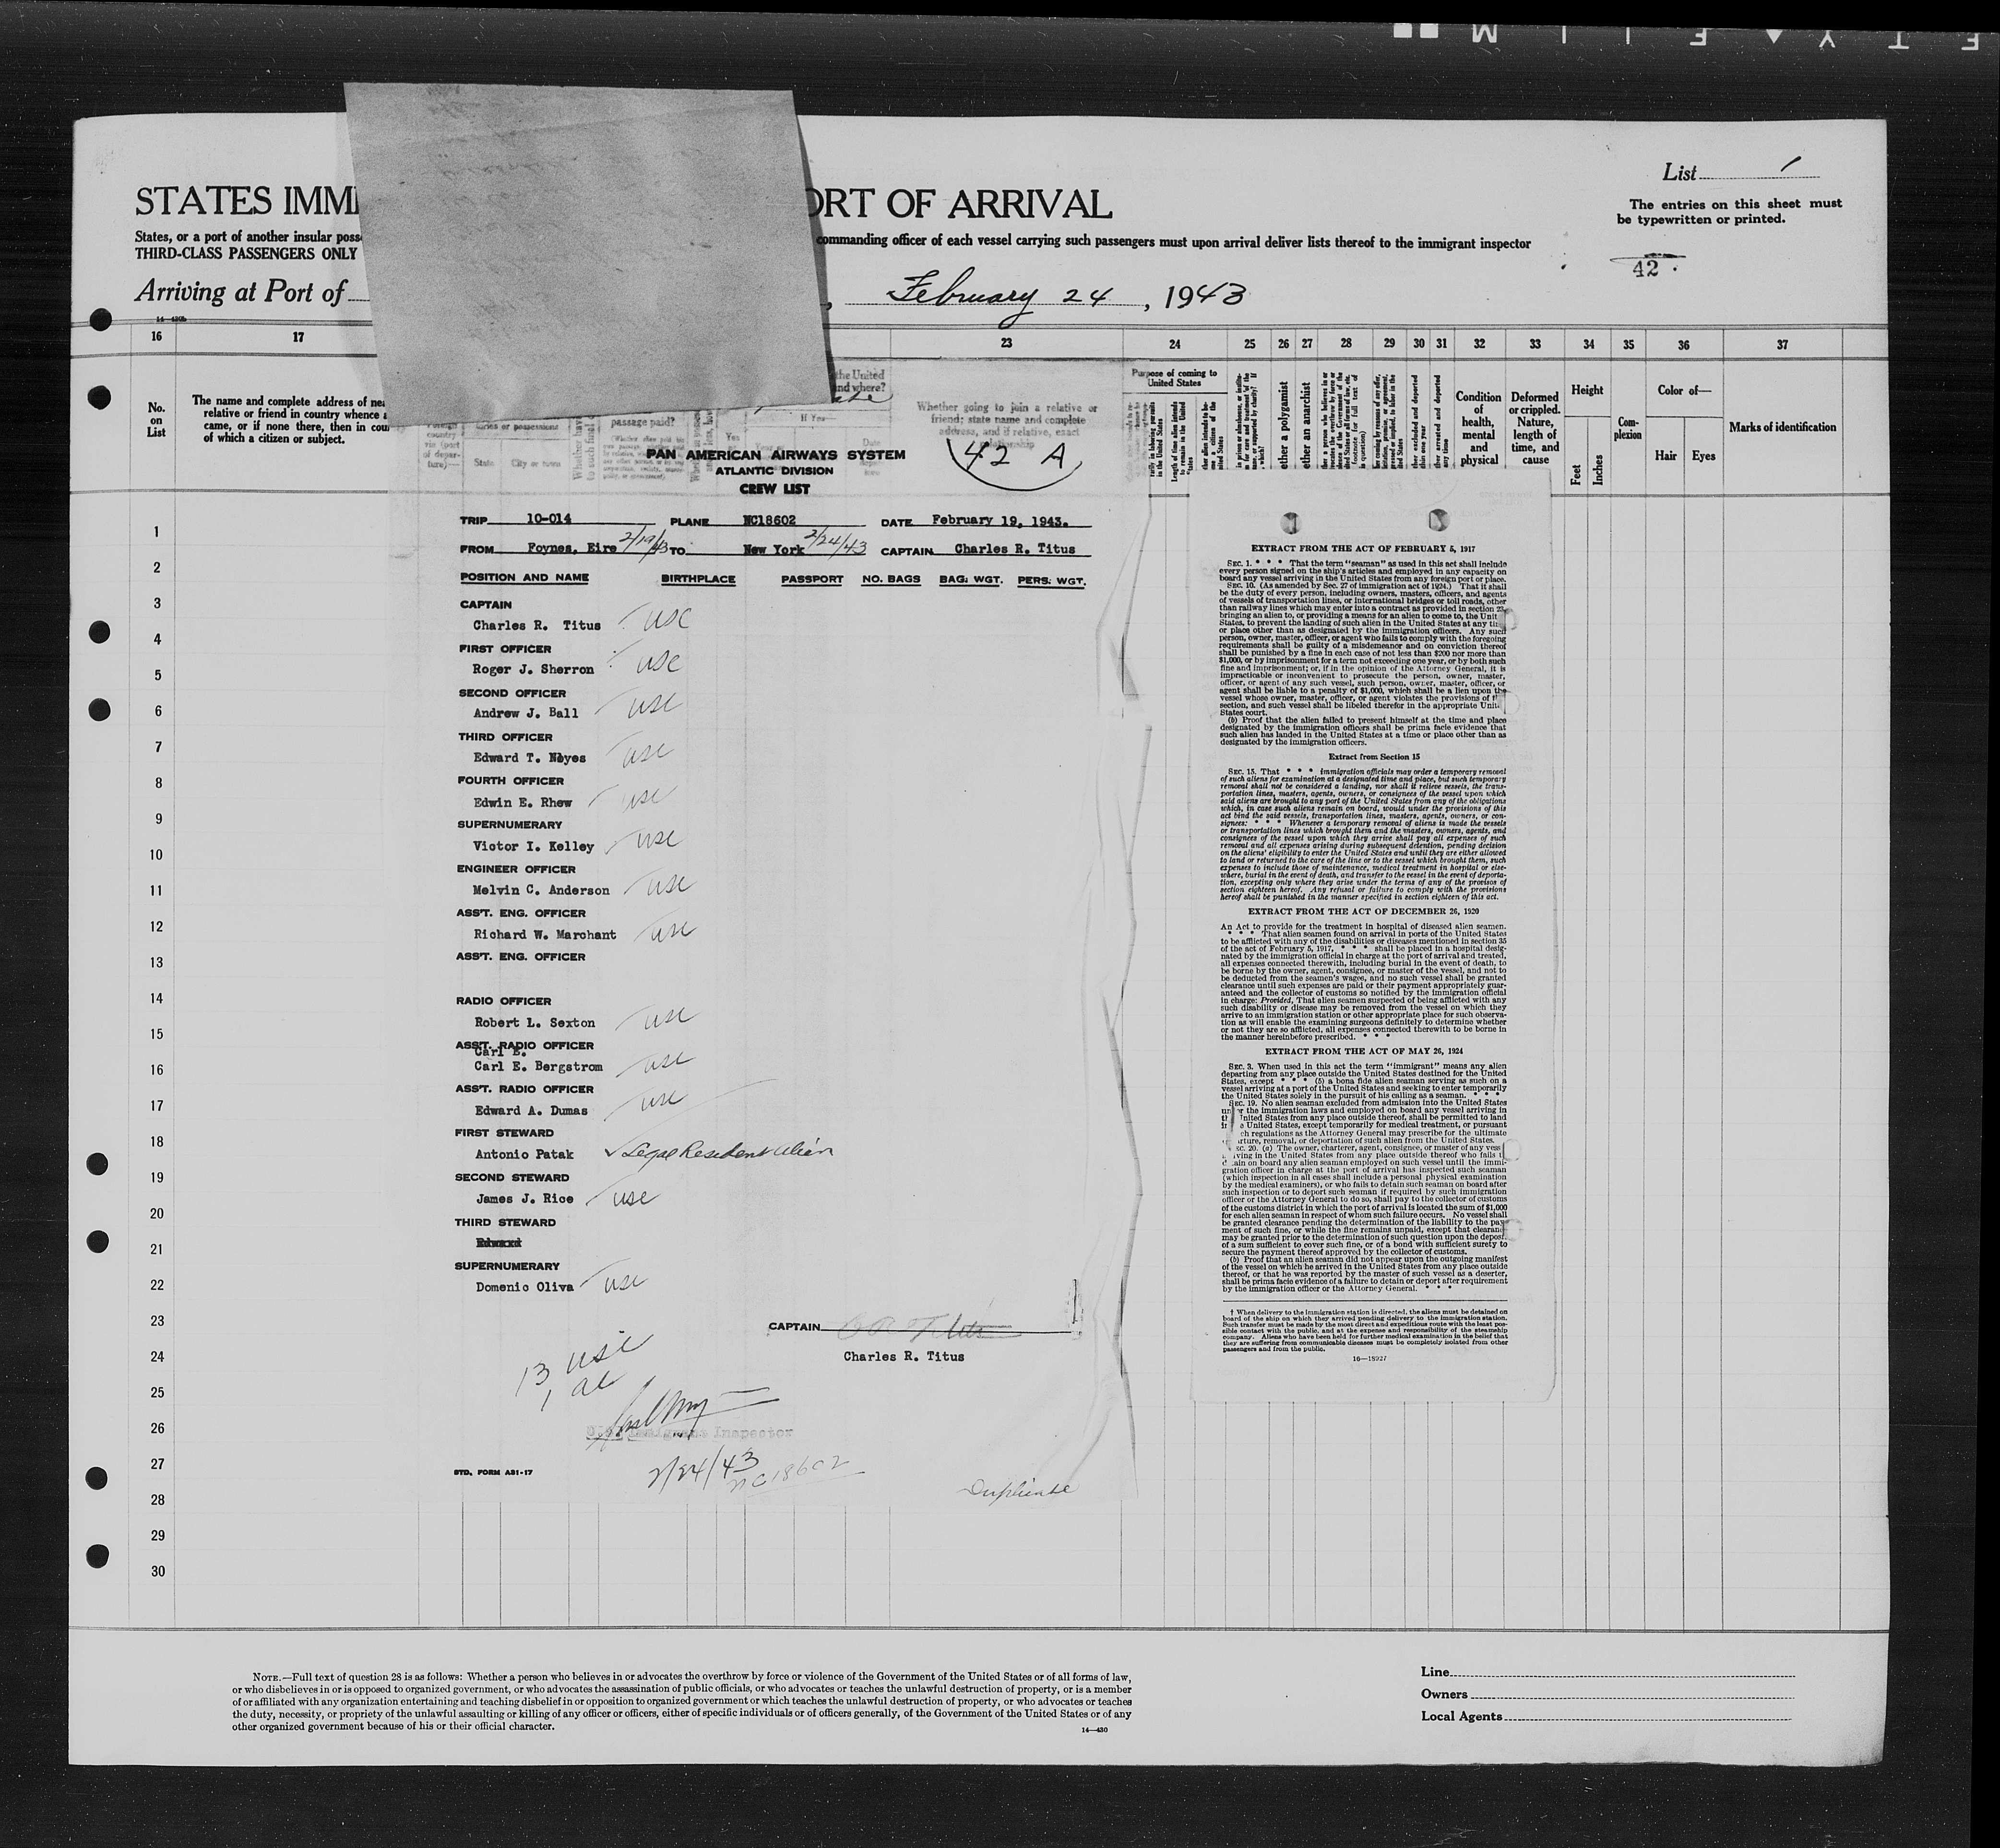The width and height of the screenshot is (2000, 1848).
Task: Select plane number 'NC18602' in header
Action: point(769,521)
